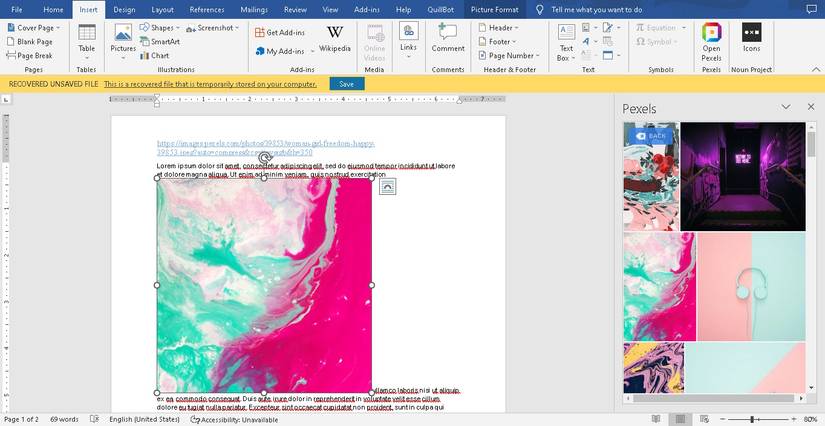Add a Signature Line
Viewport: 825px width, 426px height.
point(611,27)
